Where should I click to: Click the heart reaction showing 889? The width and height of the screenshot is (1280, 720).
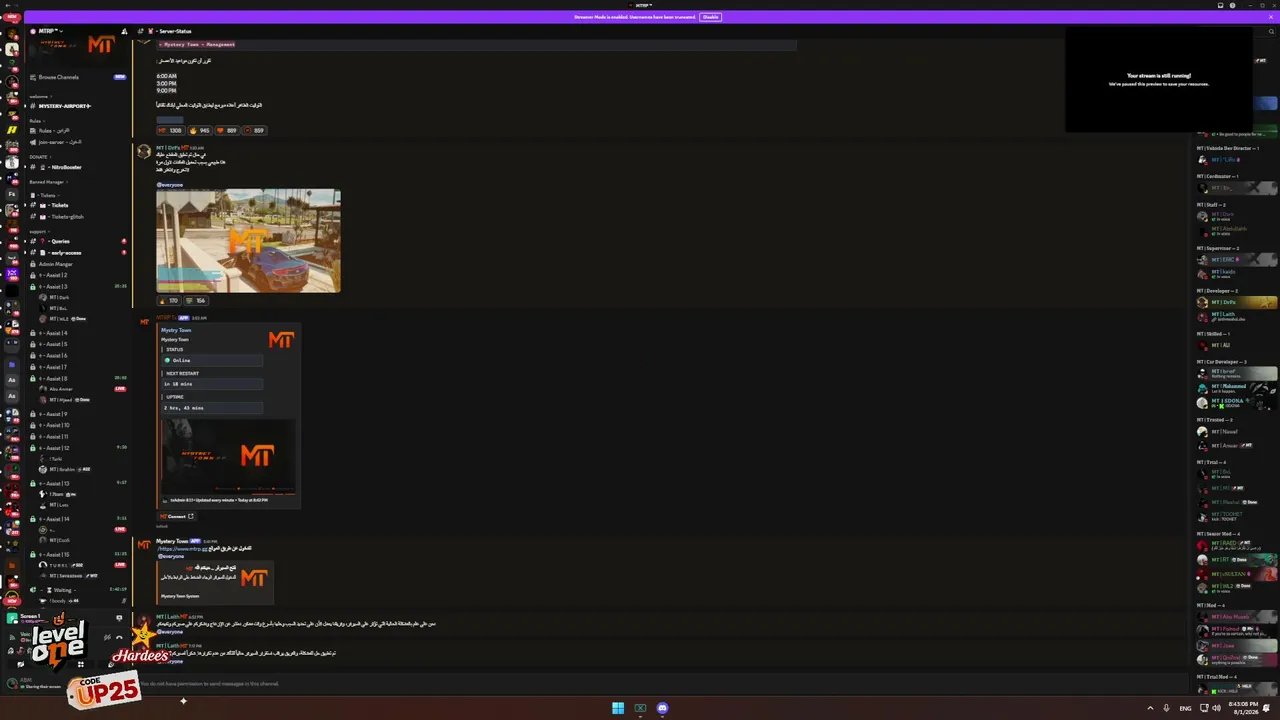click(x=227, y=130)
